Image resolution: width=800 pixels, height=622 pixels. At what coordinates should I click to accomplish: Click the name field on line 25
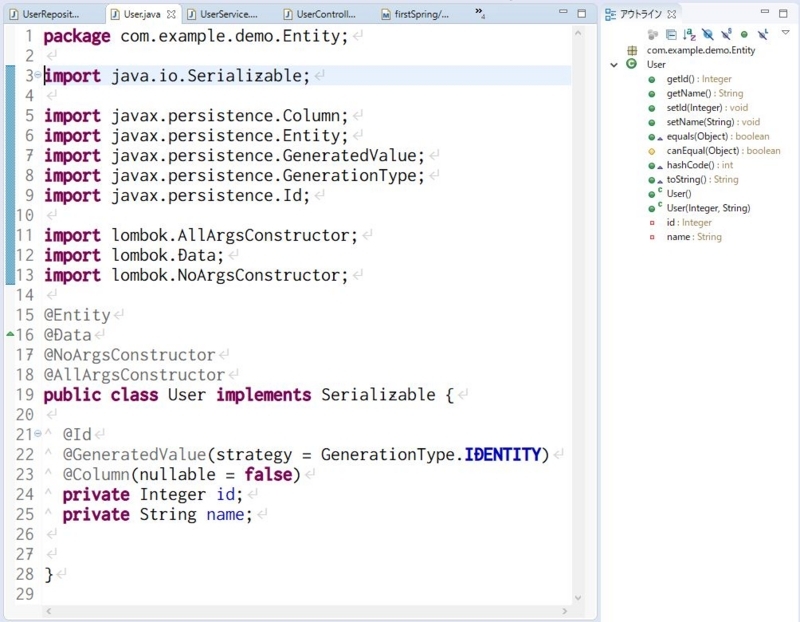[225, 514]
